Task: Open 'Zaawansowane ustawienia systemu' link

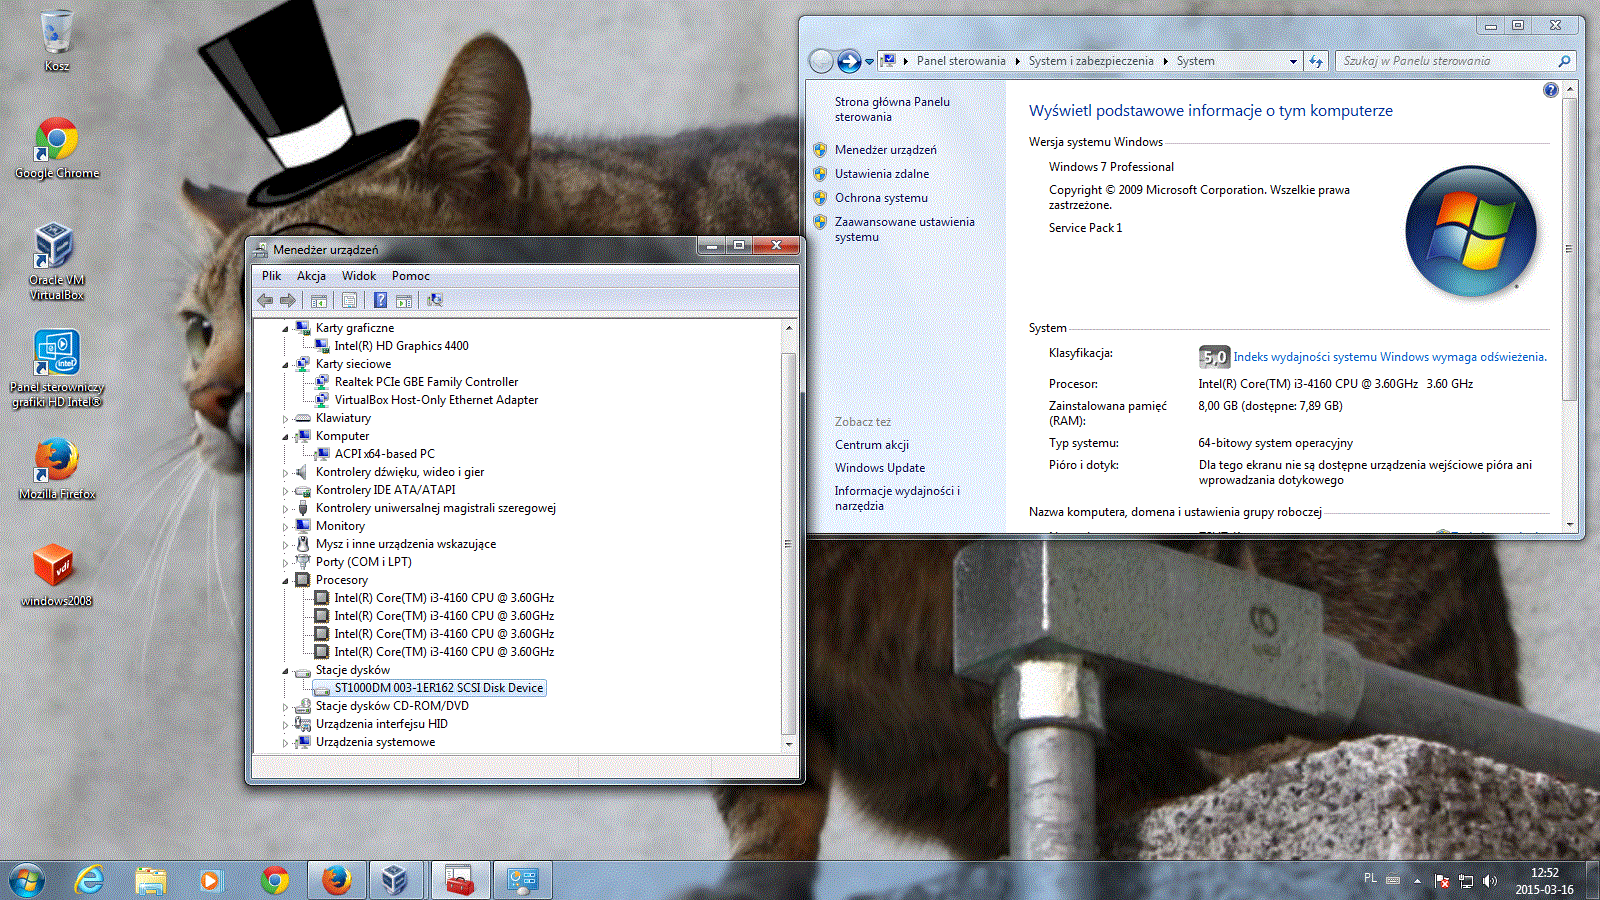Action: 904,229
